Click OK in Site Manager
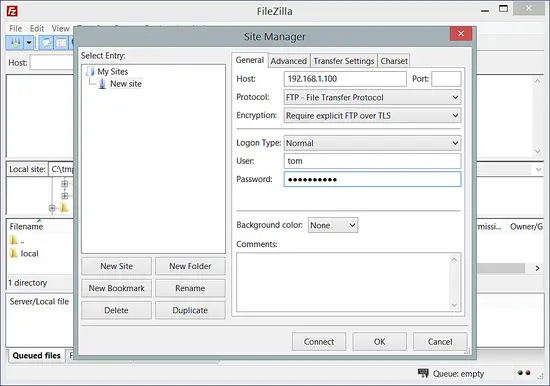Viewport: 550px width, 386px height. pyautogui.click(x=380, y=342)
